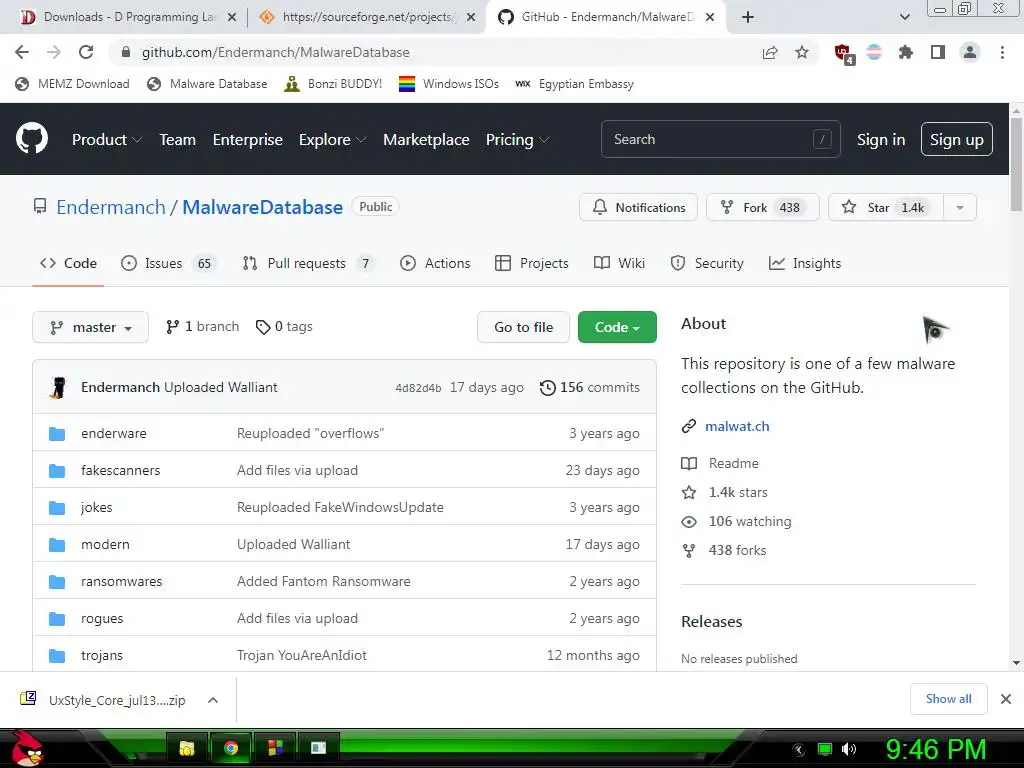
Task: Open Chrome three-dot menu
Action: pos(1002,52)
